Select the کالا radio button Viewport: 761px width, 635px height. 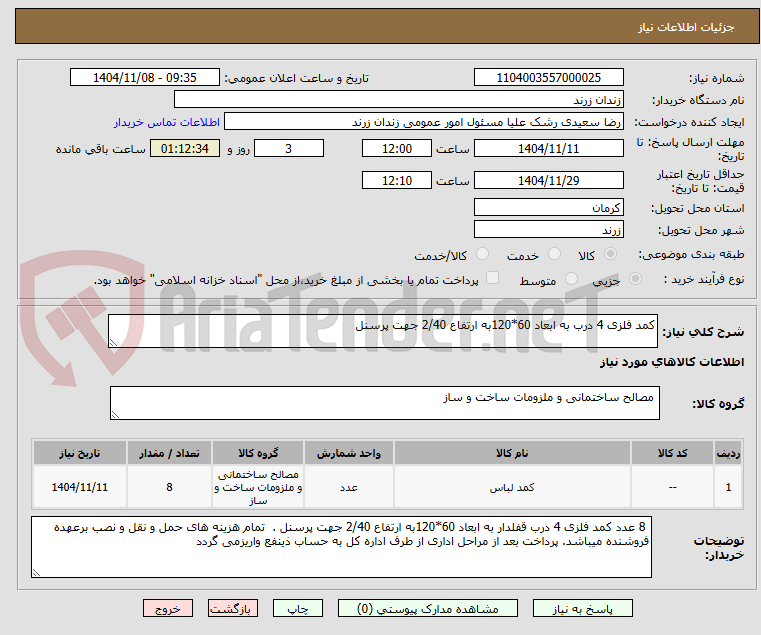[611, 253]
